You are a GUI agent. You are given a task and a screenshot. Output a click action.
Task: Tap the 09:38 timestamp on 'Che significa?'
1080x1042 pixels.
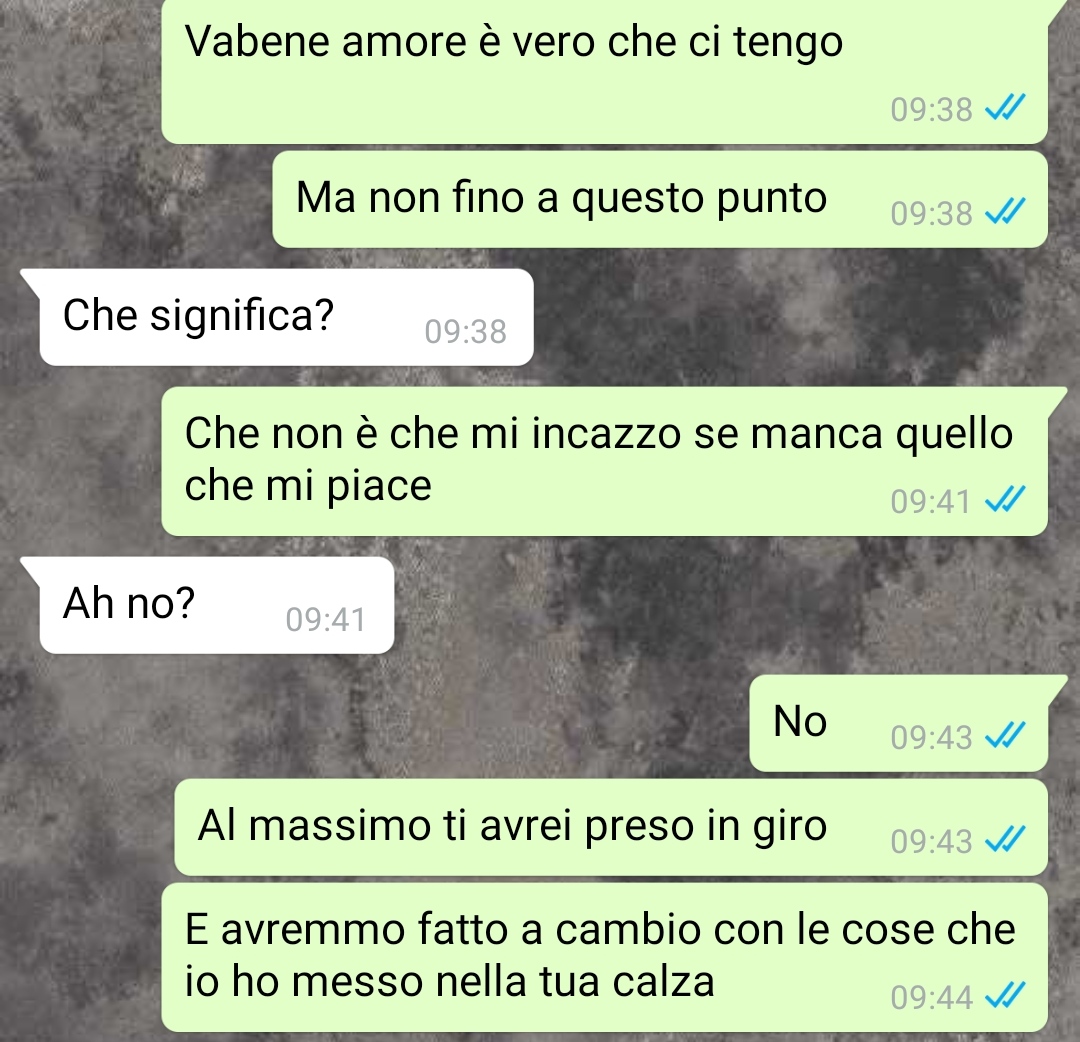tap(466, 332)
